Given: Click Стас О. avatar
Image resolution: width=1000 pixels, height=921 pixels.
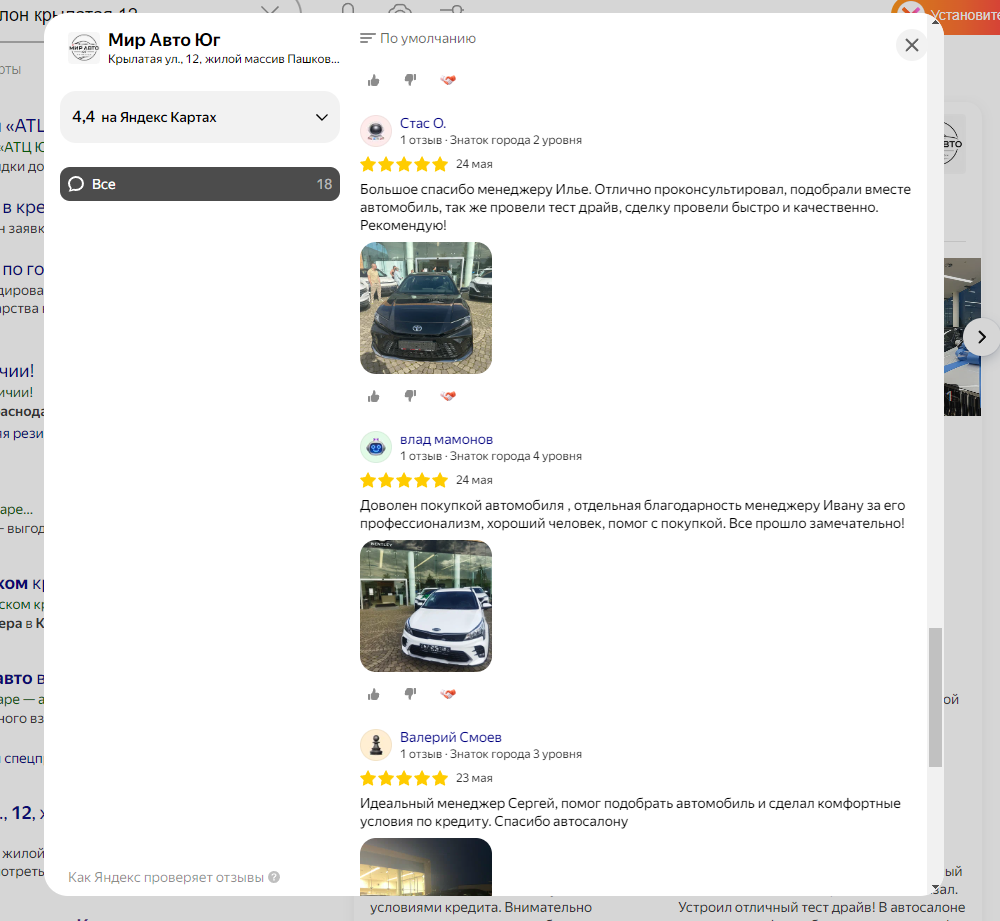Looking at the screenshot, I should click(376, 131).
